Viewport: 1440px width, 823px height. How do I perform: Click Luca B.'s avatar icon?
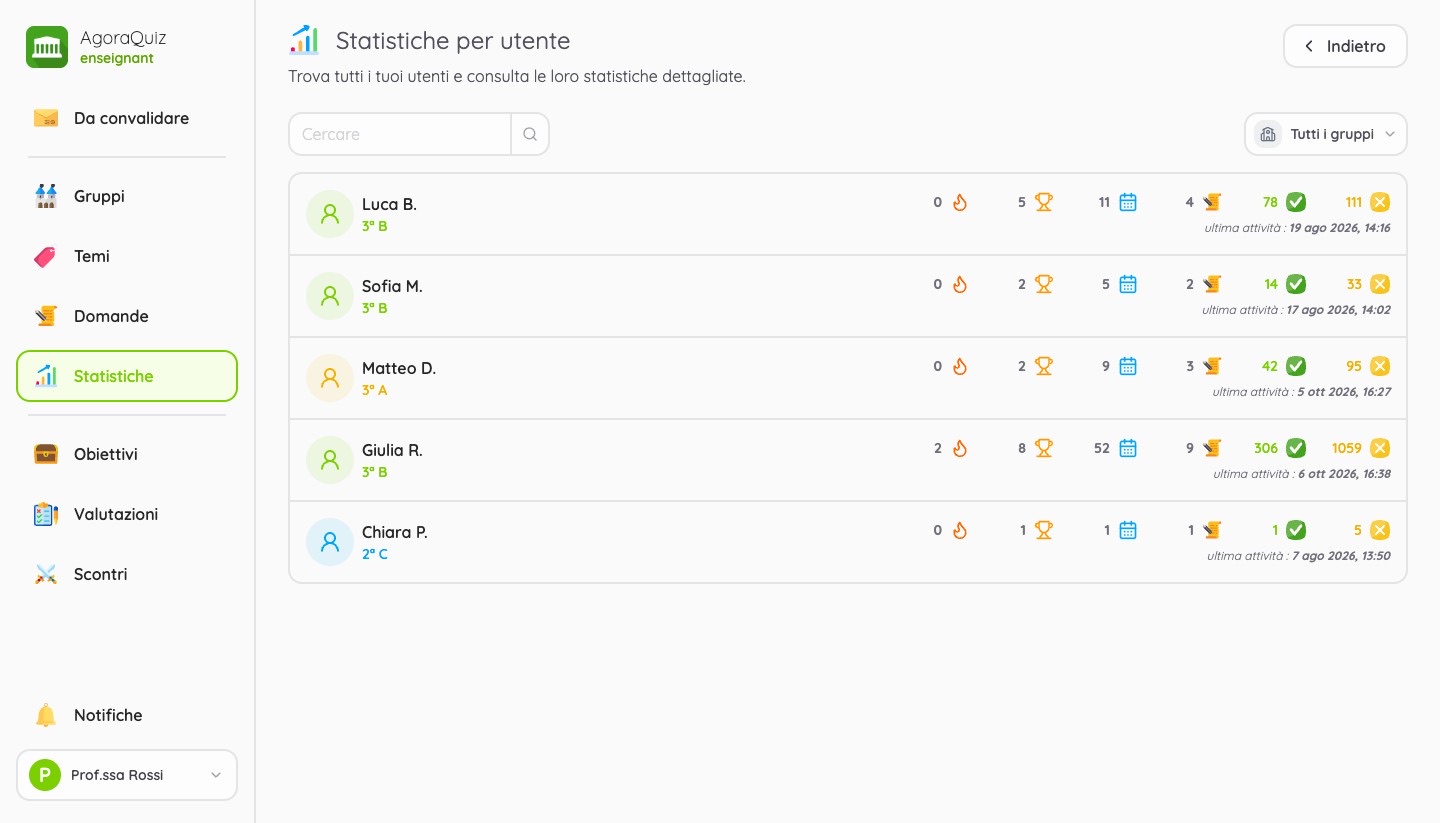click(330, 214)
